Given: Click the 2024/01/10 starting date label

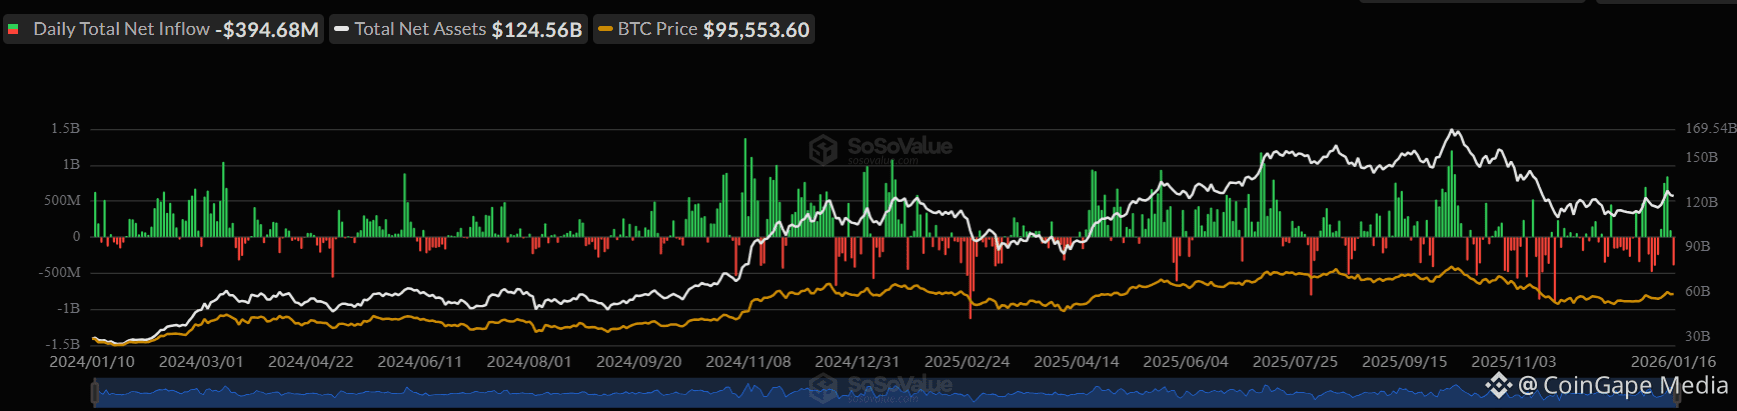Looking at the screenshot, I should tap(92, 362).
